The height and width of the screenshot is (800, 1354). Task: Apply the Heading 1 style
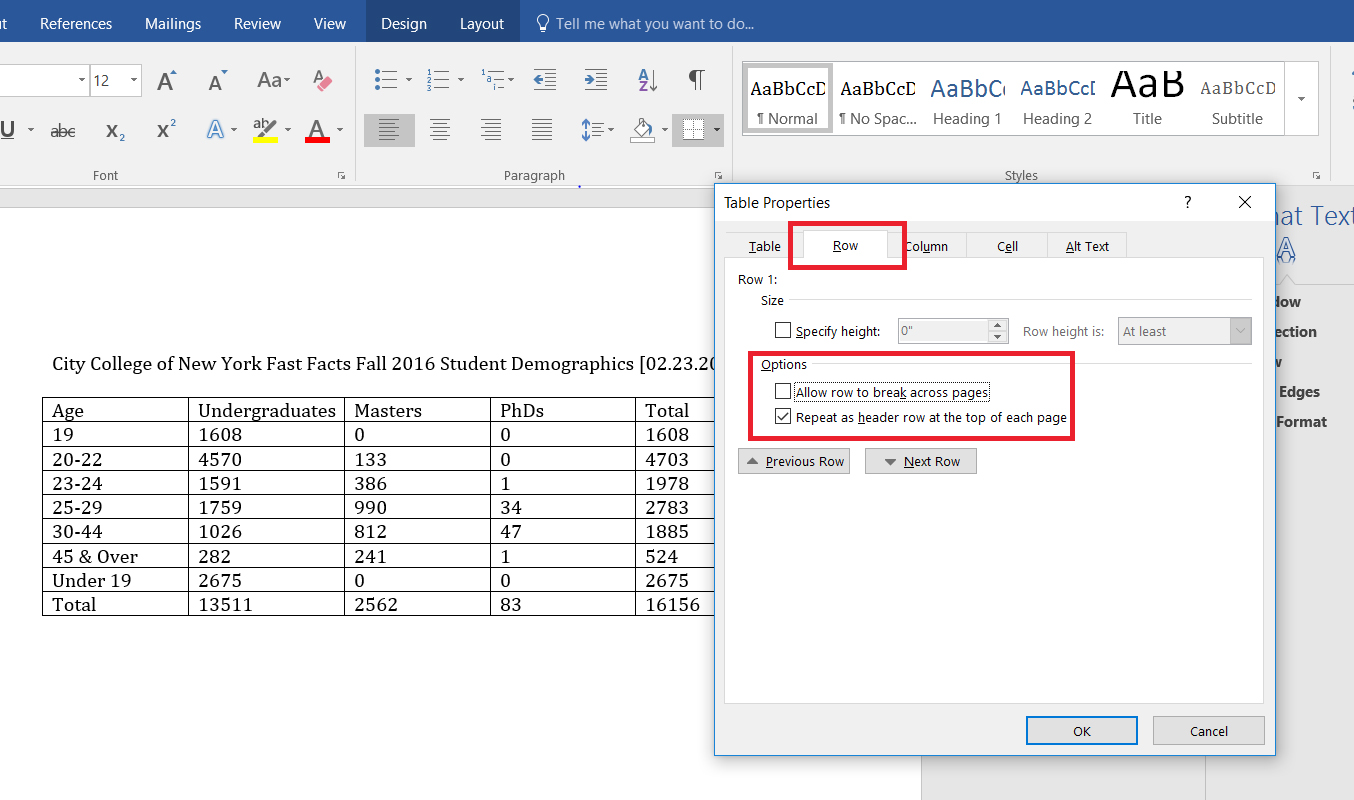tap(967, 98)
